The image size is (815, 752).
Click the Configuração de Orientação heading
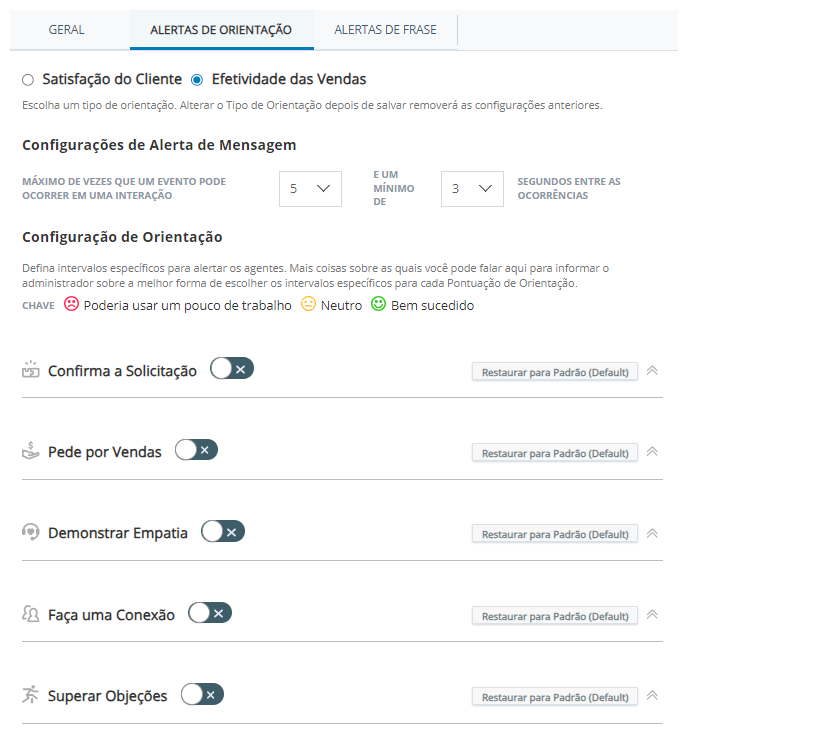point(122,237)
